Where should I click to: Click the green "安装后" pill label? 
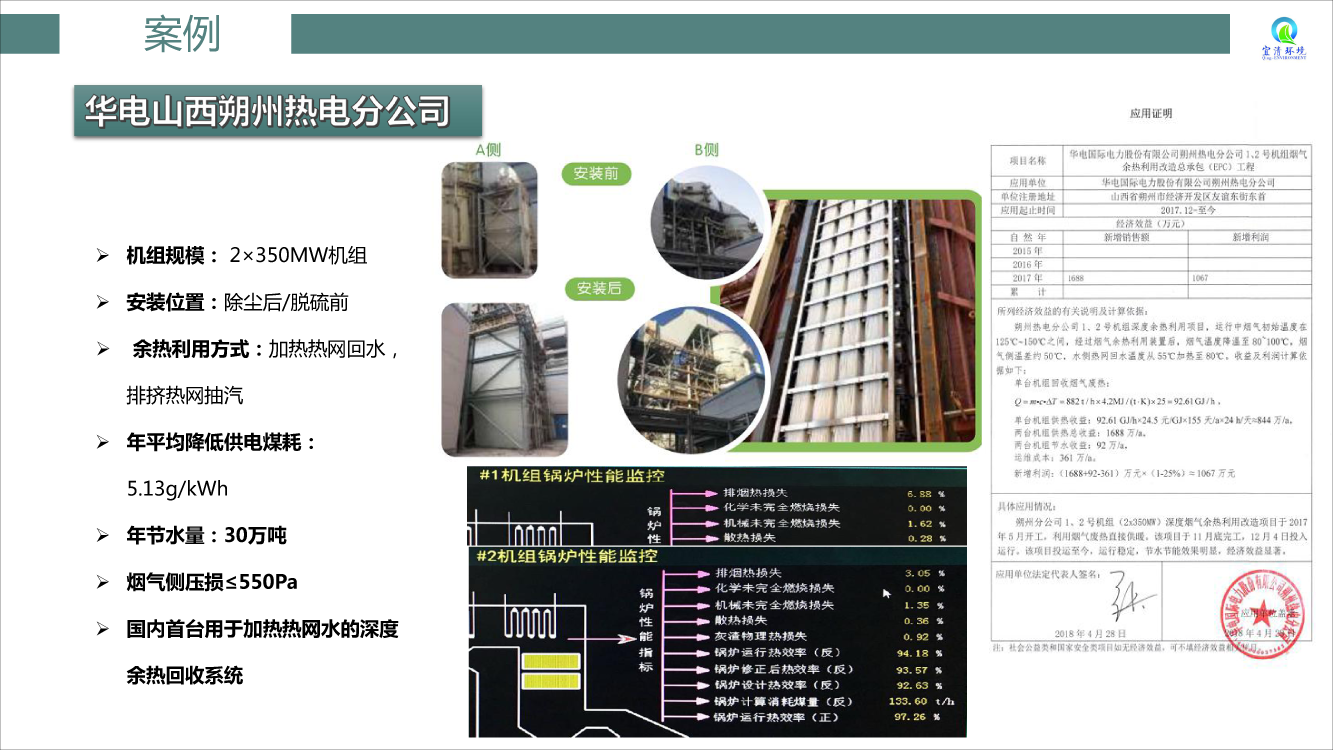point(599,288)
